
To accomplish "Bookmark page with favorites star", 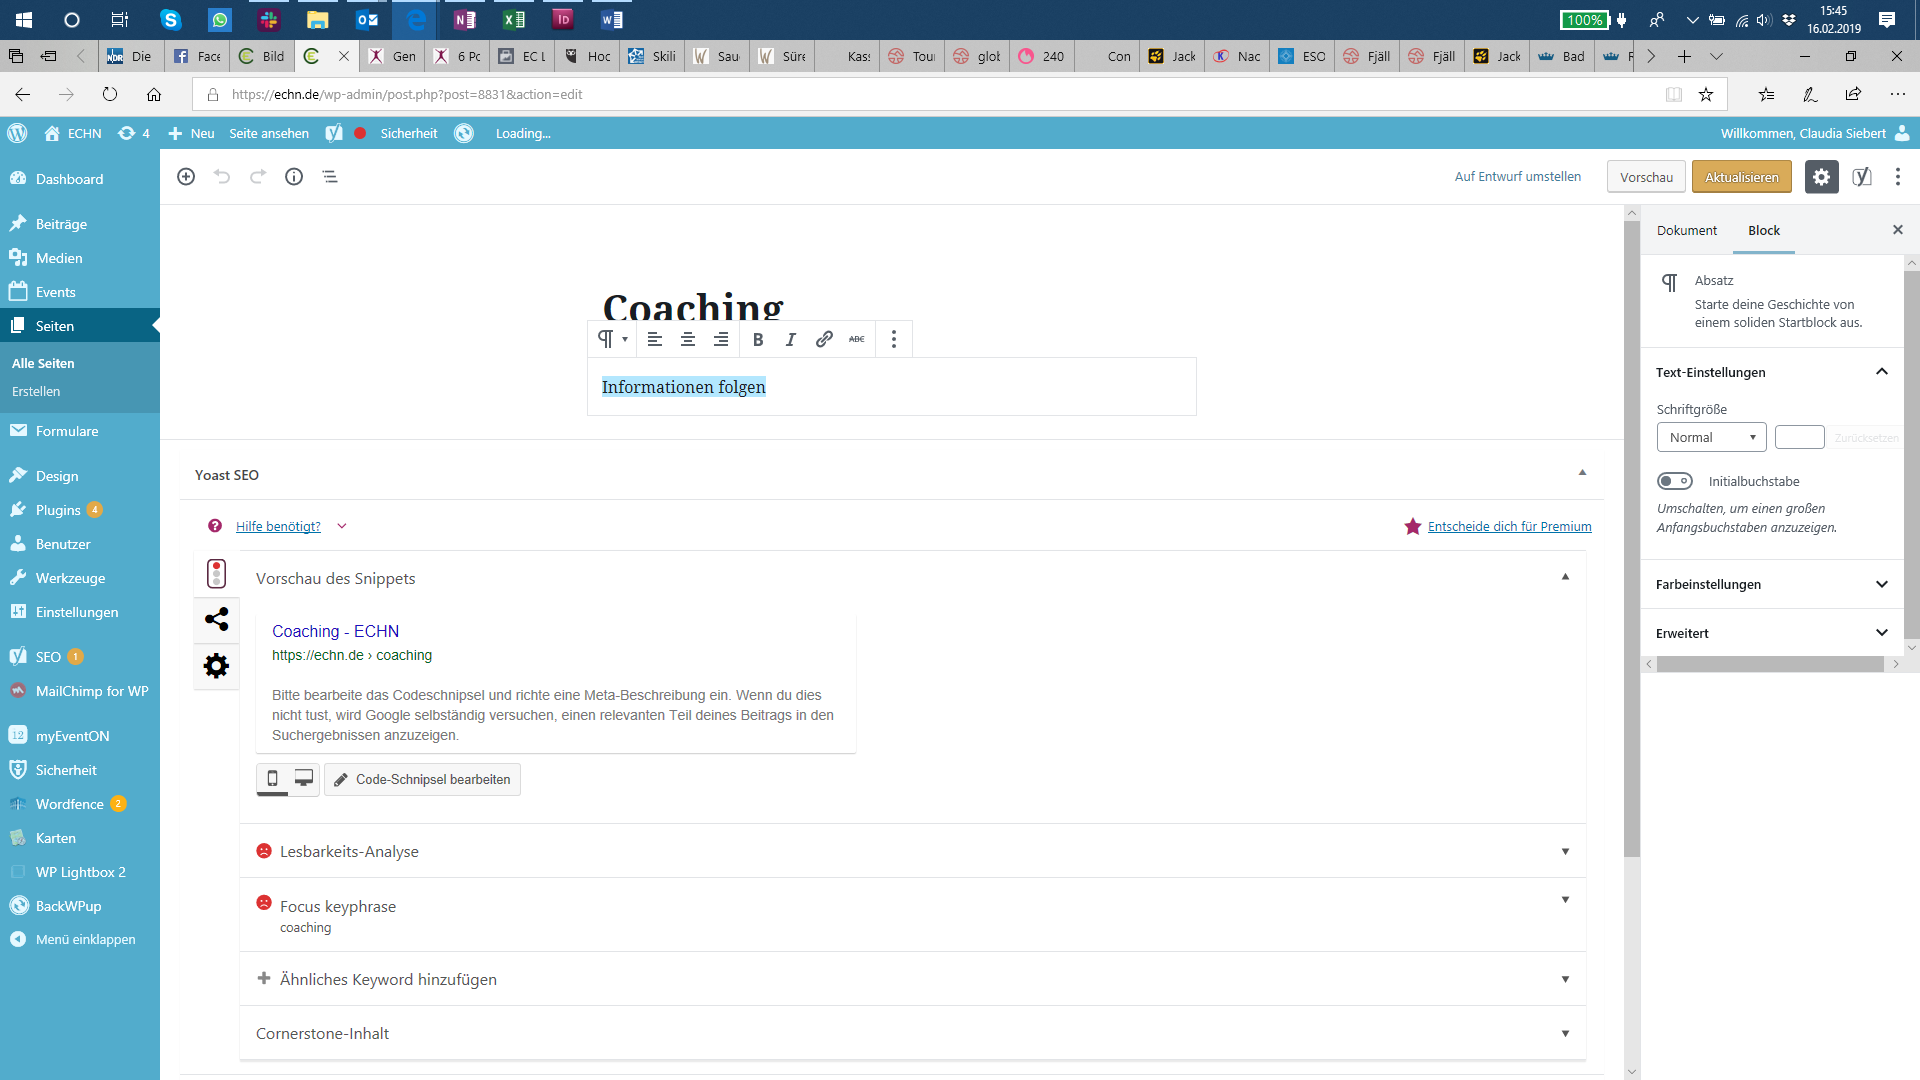I will coord(1706,94).
